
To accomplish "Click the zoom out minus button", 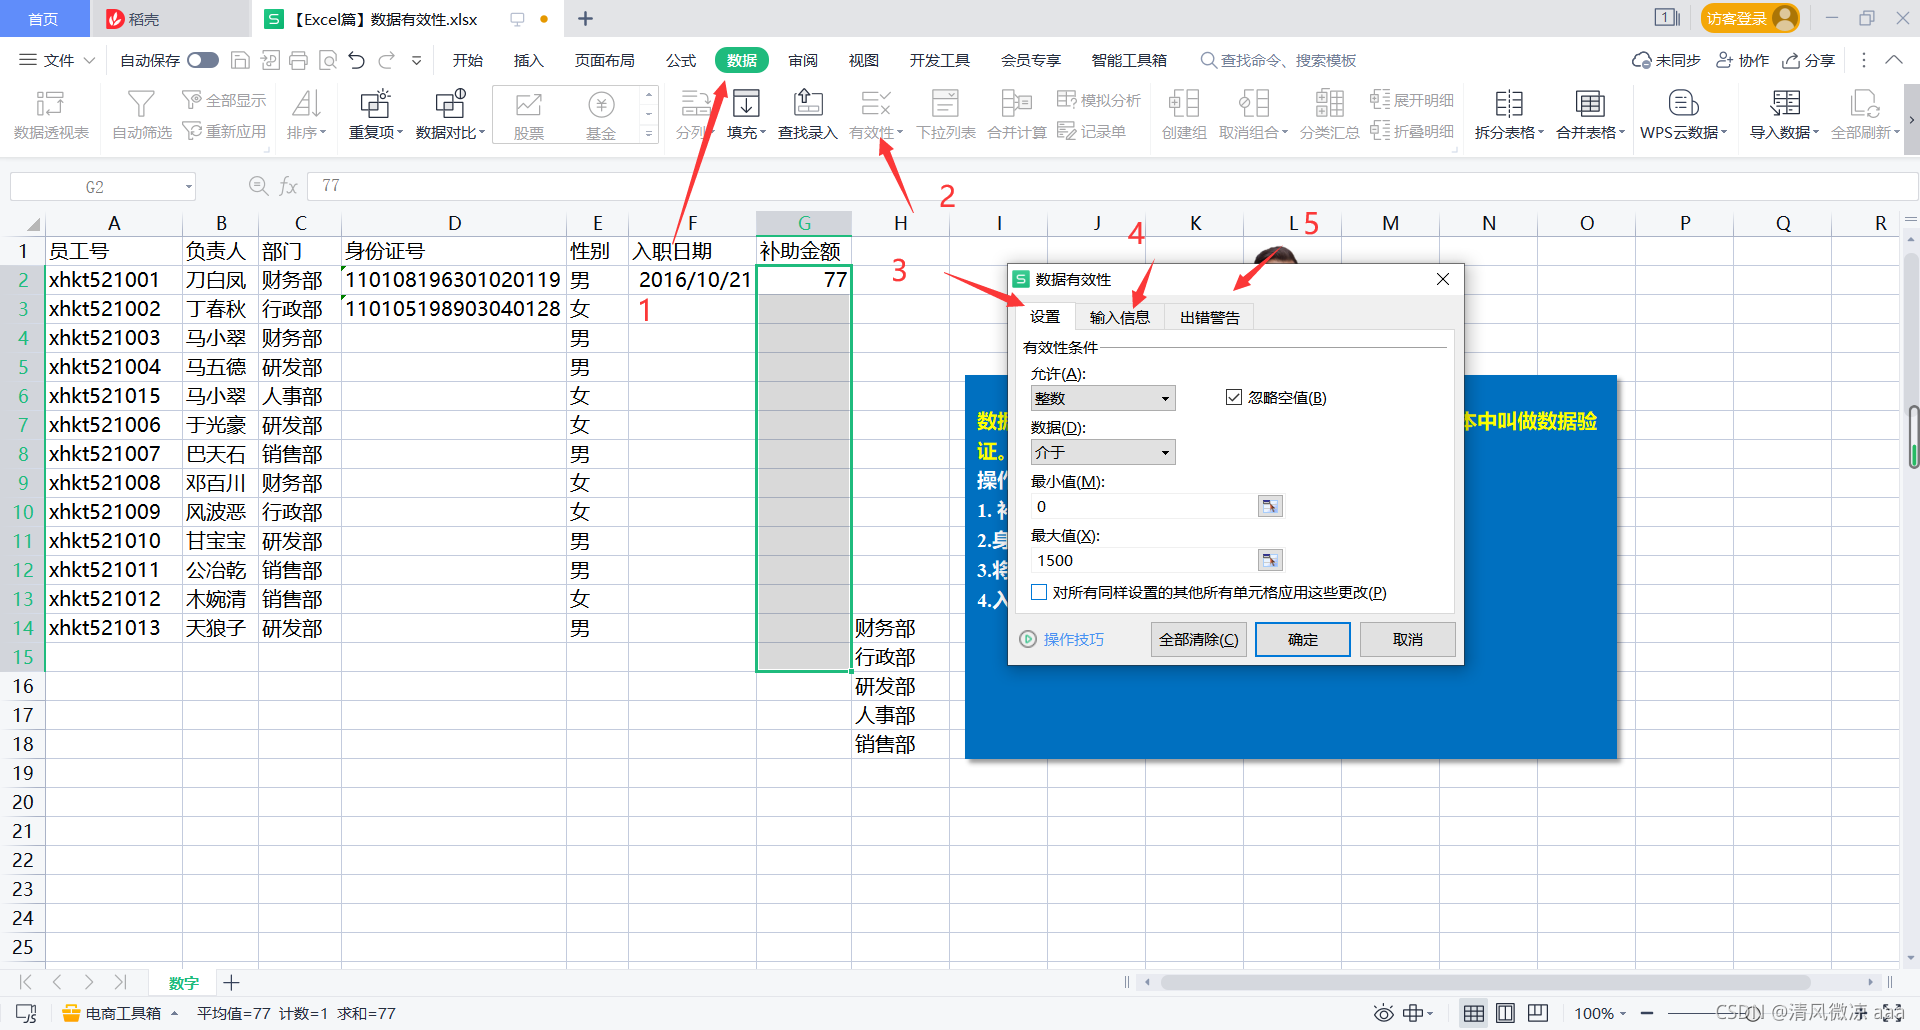I will [x=1647, y=1013].
